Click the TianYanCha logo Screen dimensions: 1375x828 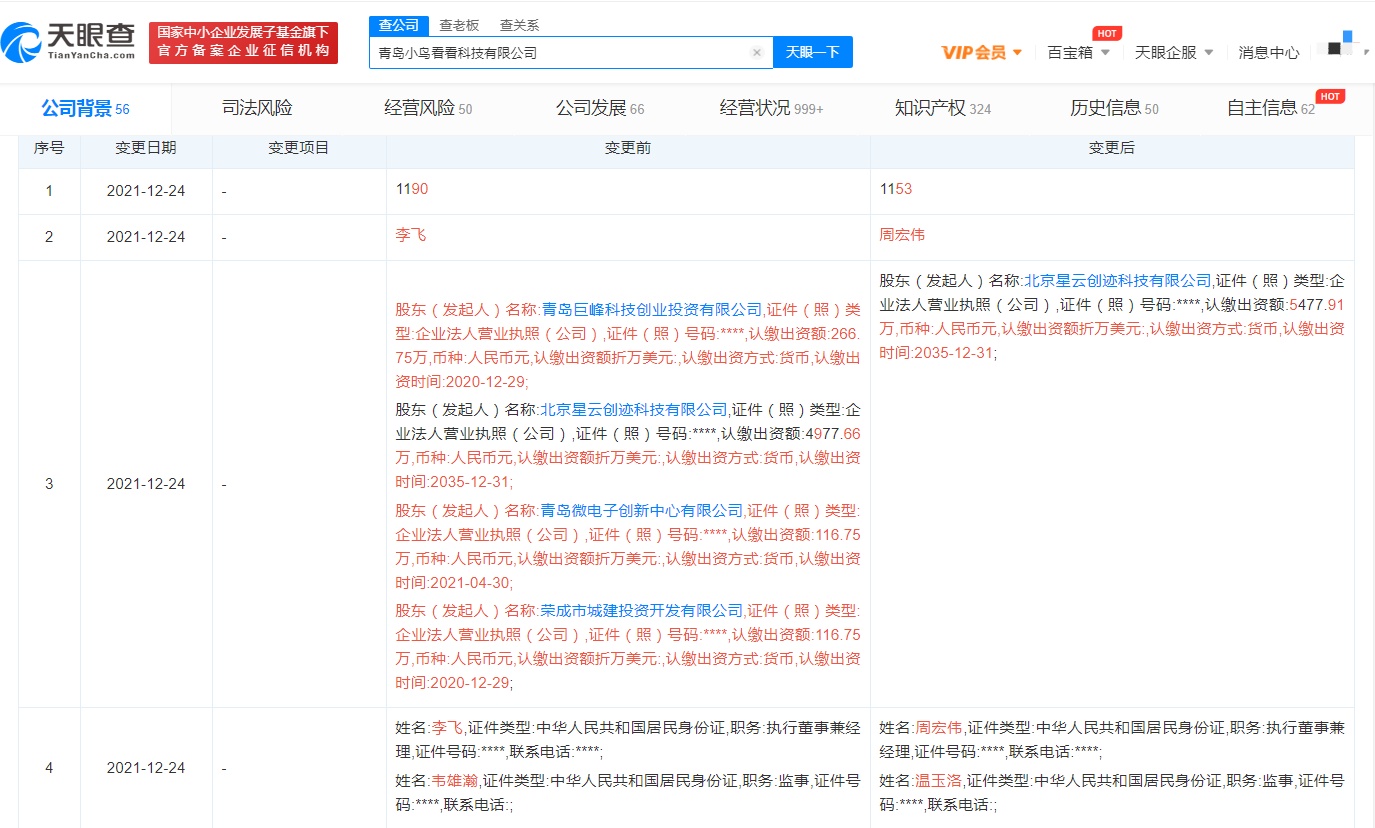(x=68, y=42)
